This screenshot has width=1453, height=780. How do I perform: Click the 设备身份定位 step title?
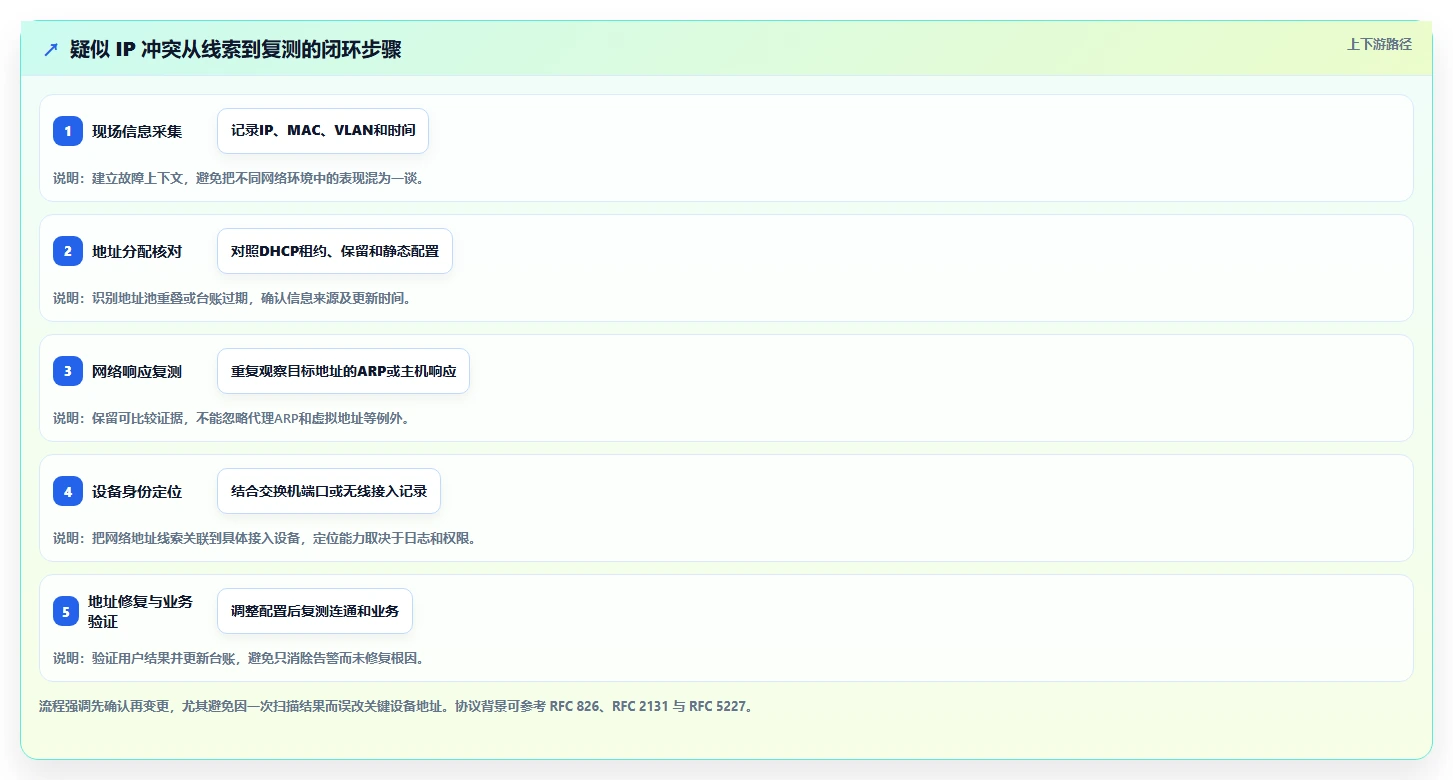click(x=137, y=491)
